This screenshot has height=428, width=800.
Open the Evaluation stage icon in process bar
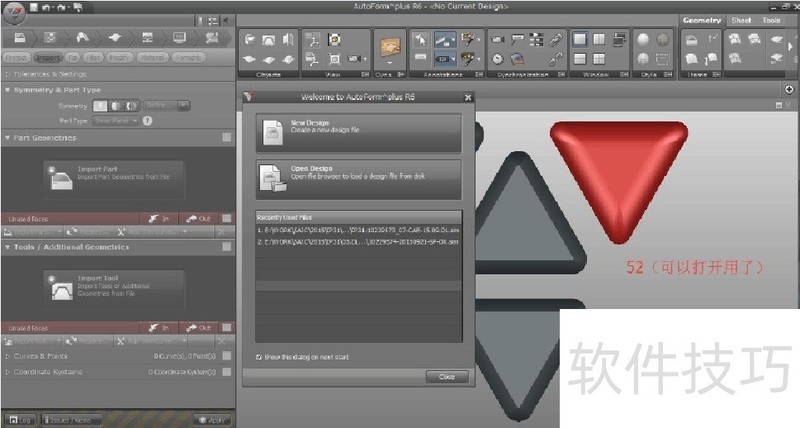[212, 37]
